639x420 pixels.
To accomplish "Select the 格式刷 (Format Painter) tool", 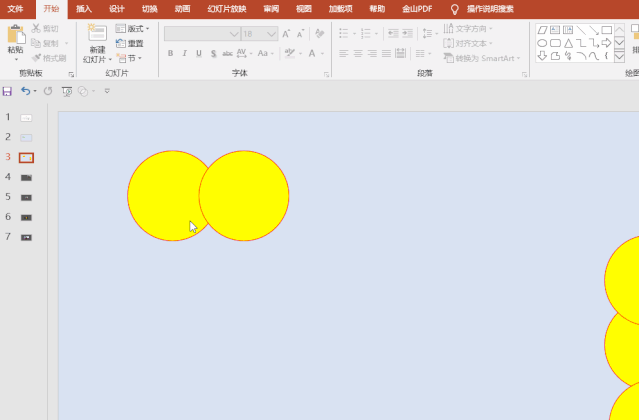I will click(49, 58).
